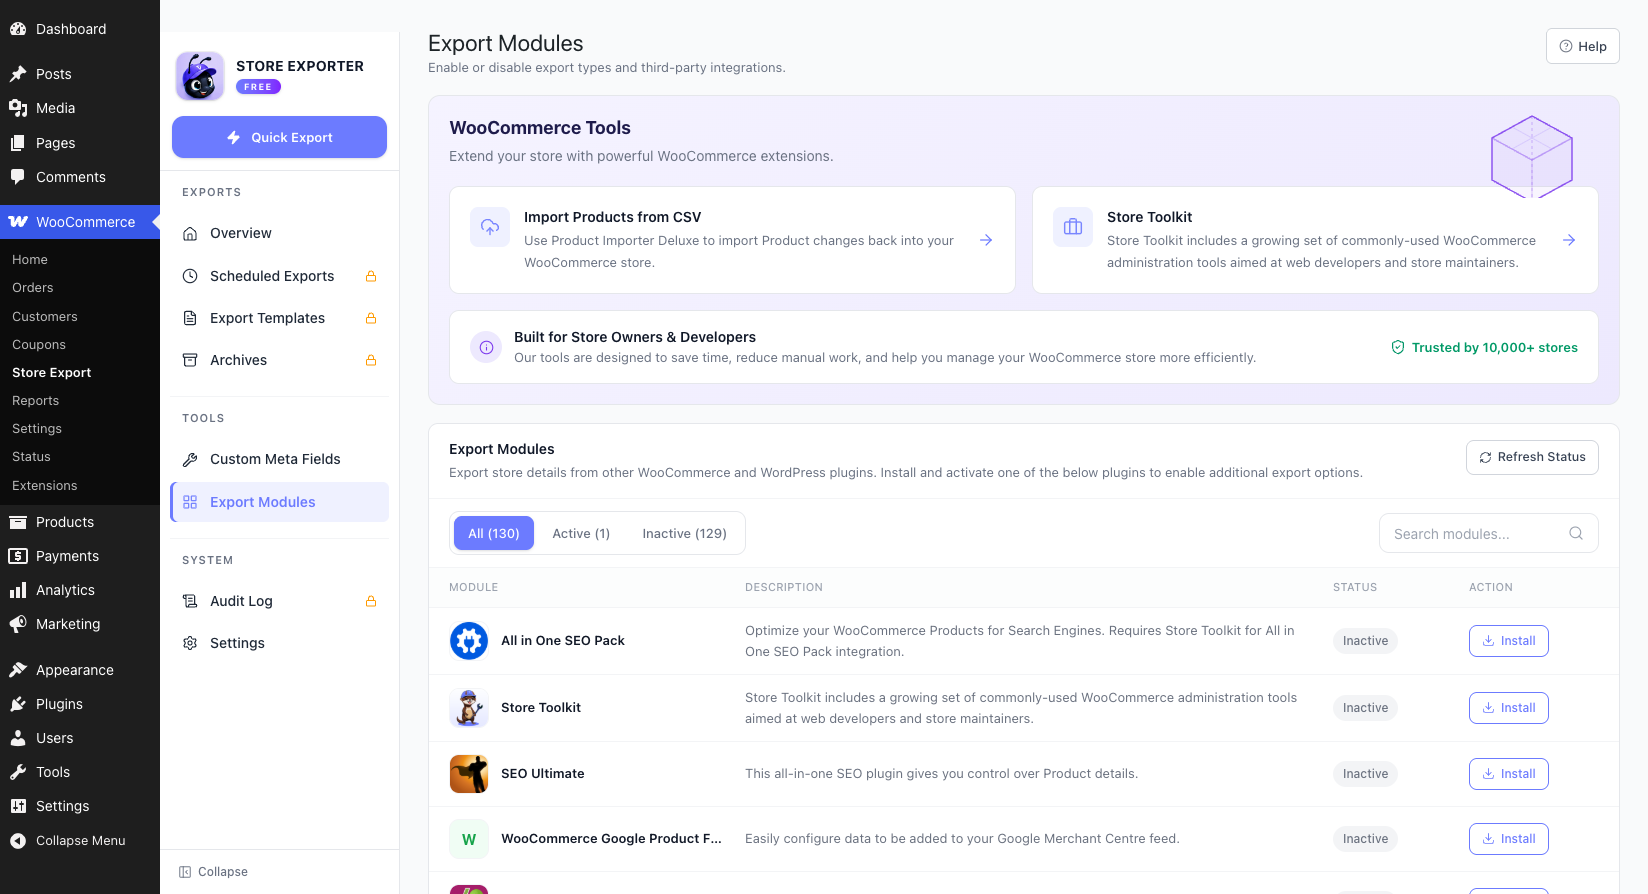The image size is (1648, 894).
Task: Start a Quick Export
Action: pyautogui.click(x=279, y=137)
